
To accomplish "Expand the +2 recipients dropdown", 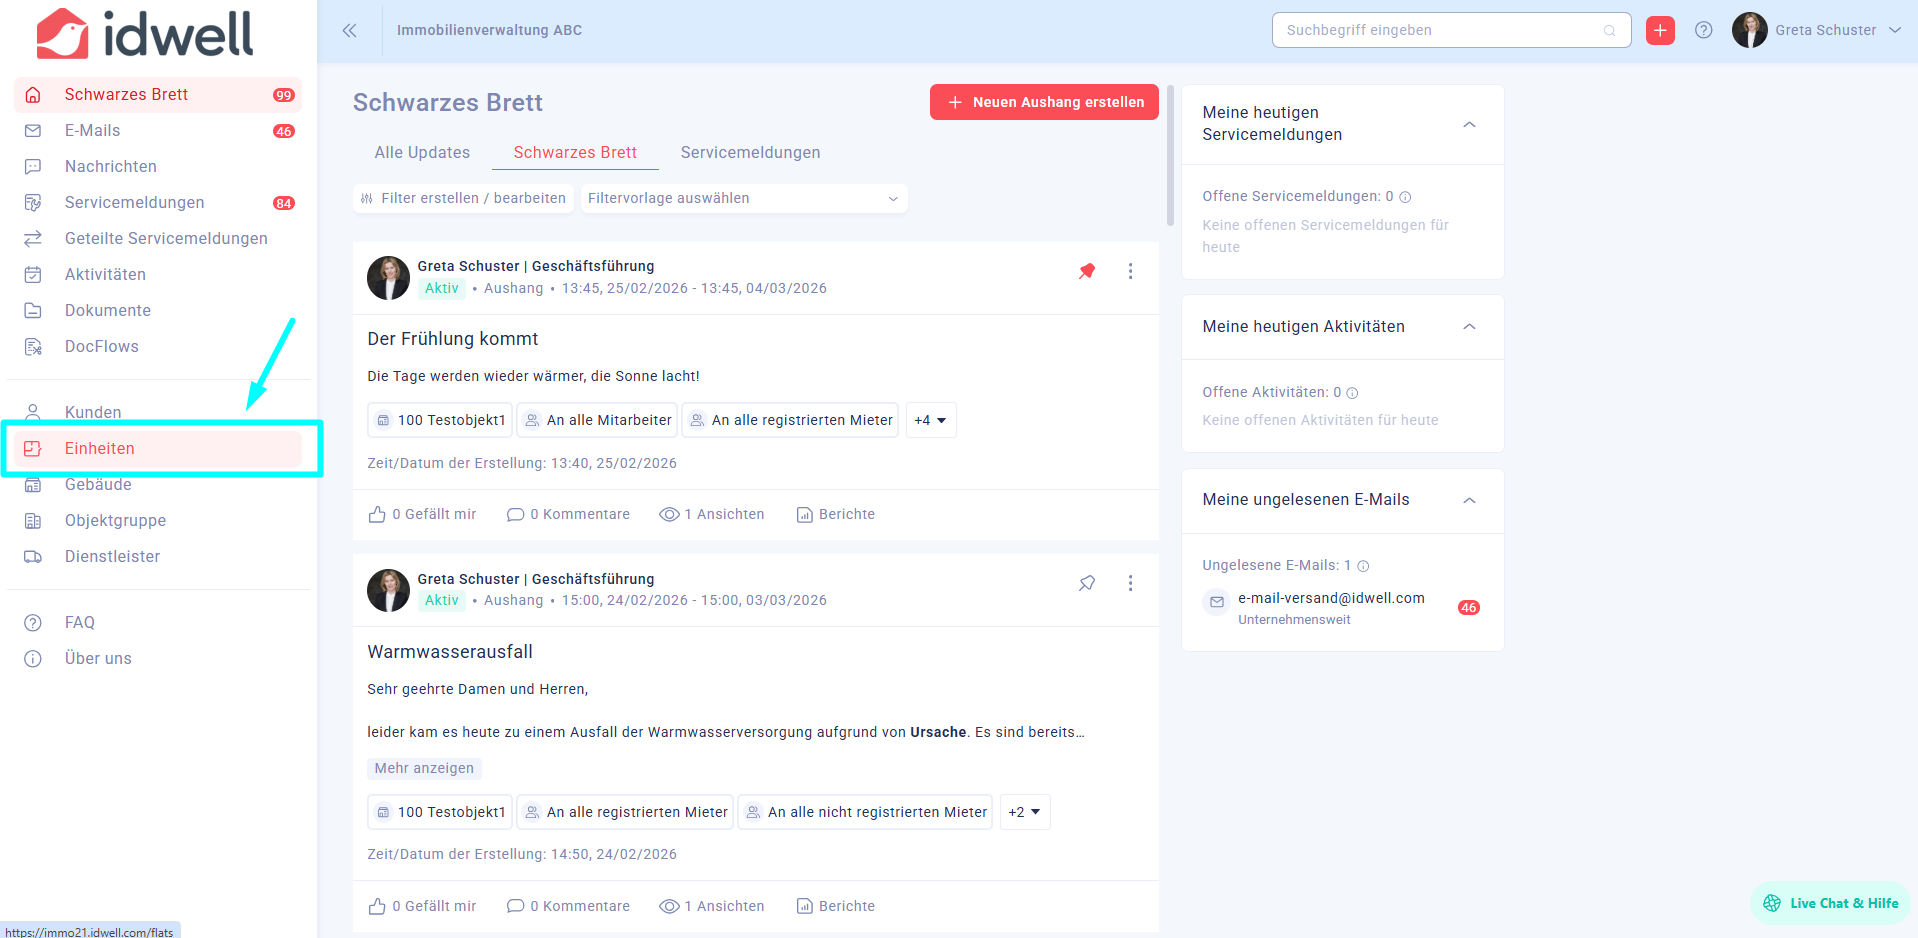I will [1024, 812].
